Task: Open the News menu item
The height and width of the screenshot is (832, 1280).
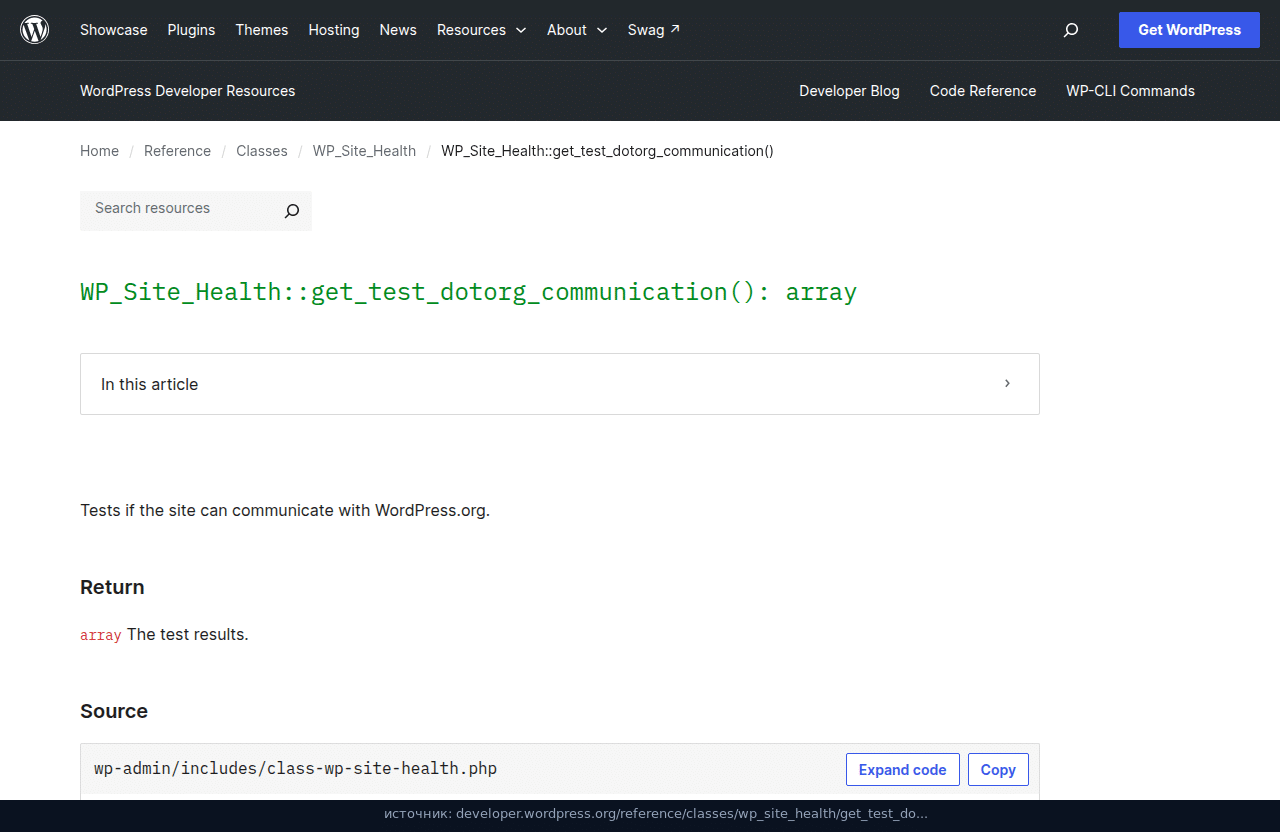Action: coord(398,30)
